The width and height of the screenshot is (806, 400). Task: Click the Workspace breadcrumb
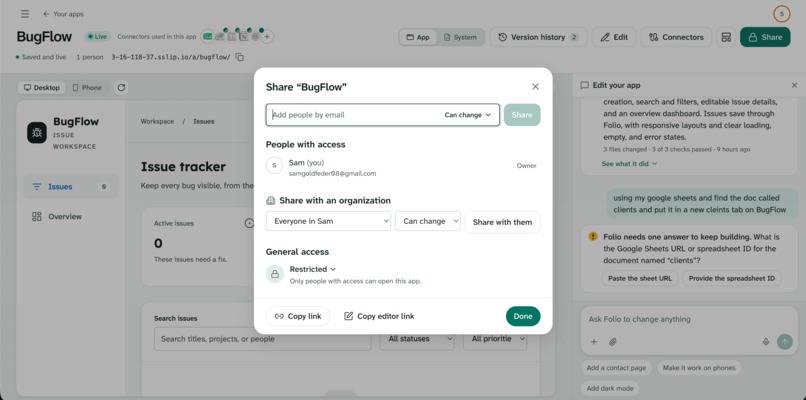pos(157,122)
